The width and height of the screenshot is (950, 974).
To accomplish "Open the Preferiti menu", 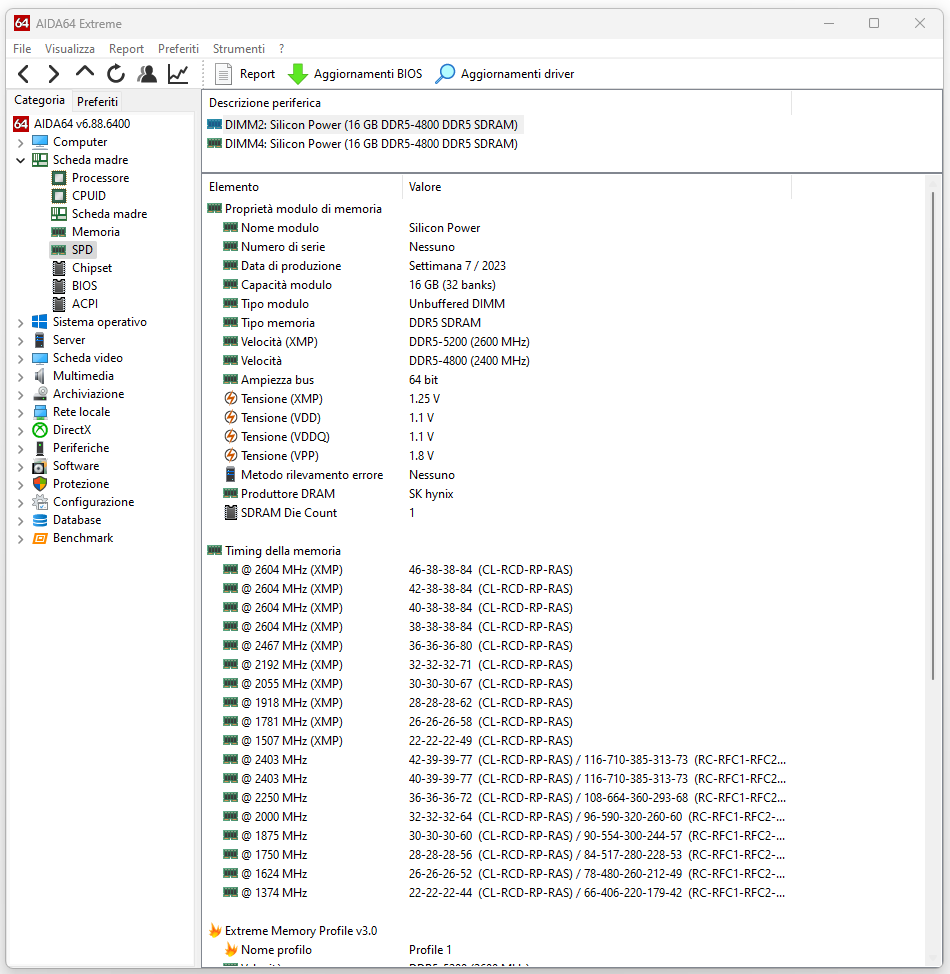I will 178,48.
